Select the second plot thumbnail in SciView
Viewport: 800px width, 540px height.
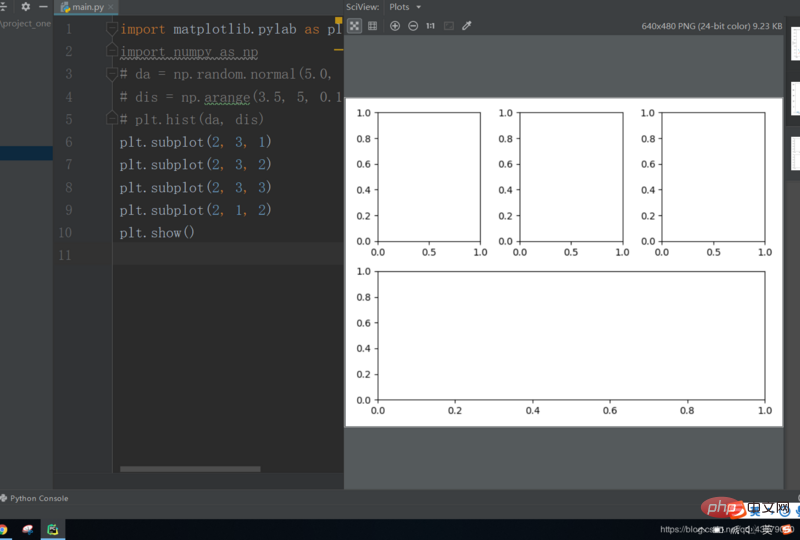click(795, 99)
